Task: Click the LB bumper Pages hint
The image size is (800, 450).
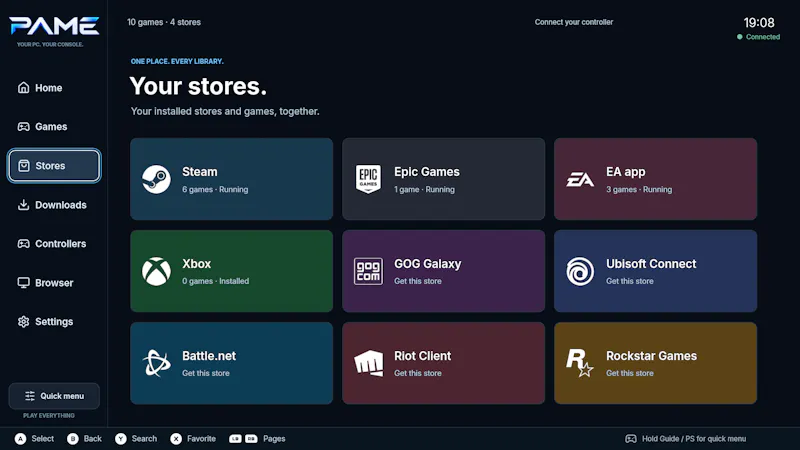Action: pyautogui.click(x=235, y=439)
